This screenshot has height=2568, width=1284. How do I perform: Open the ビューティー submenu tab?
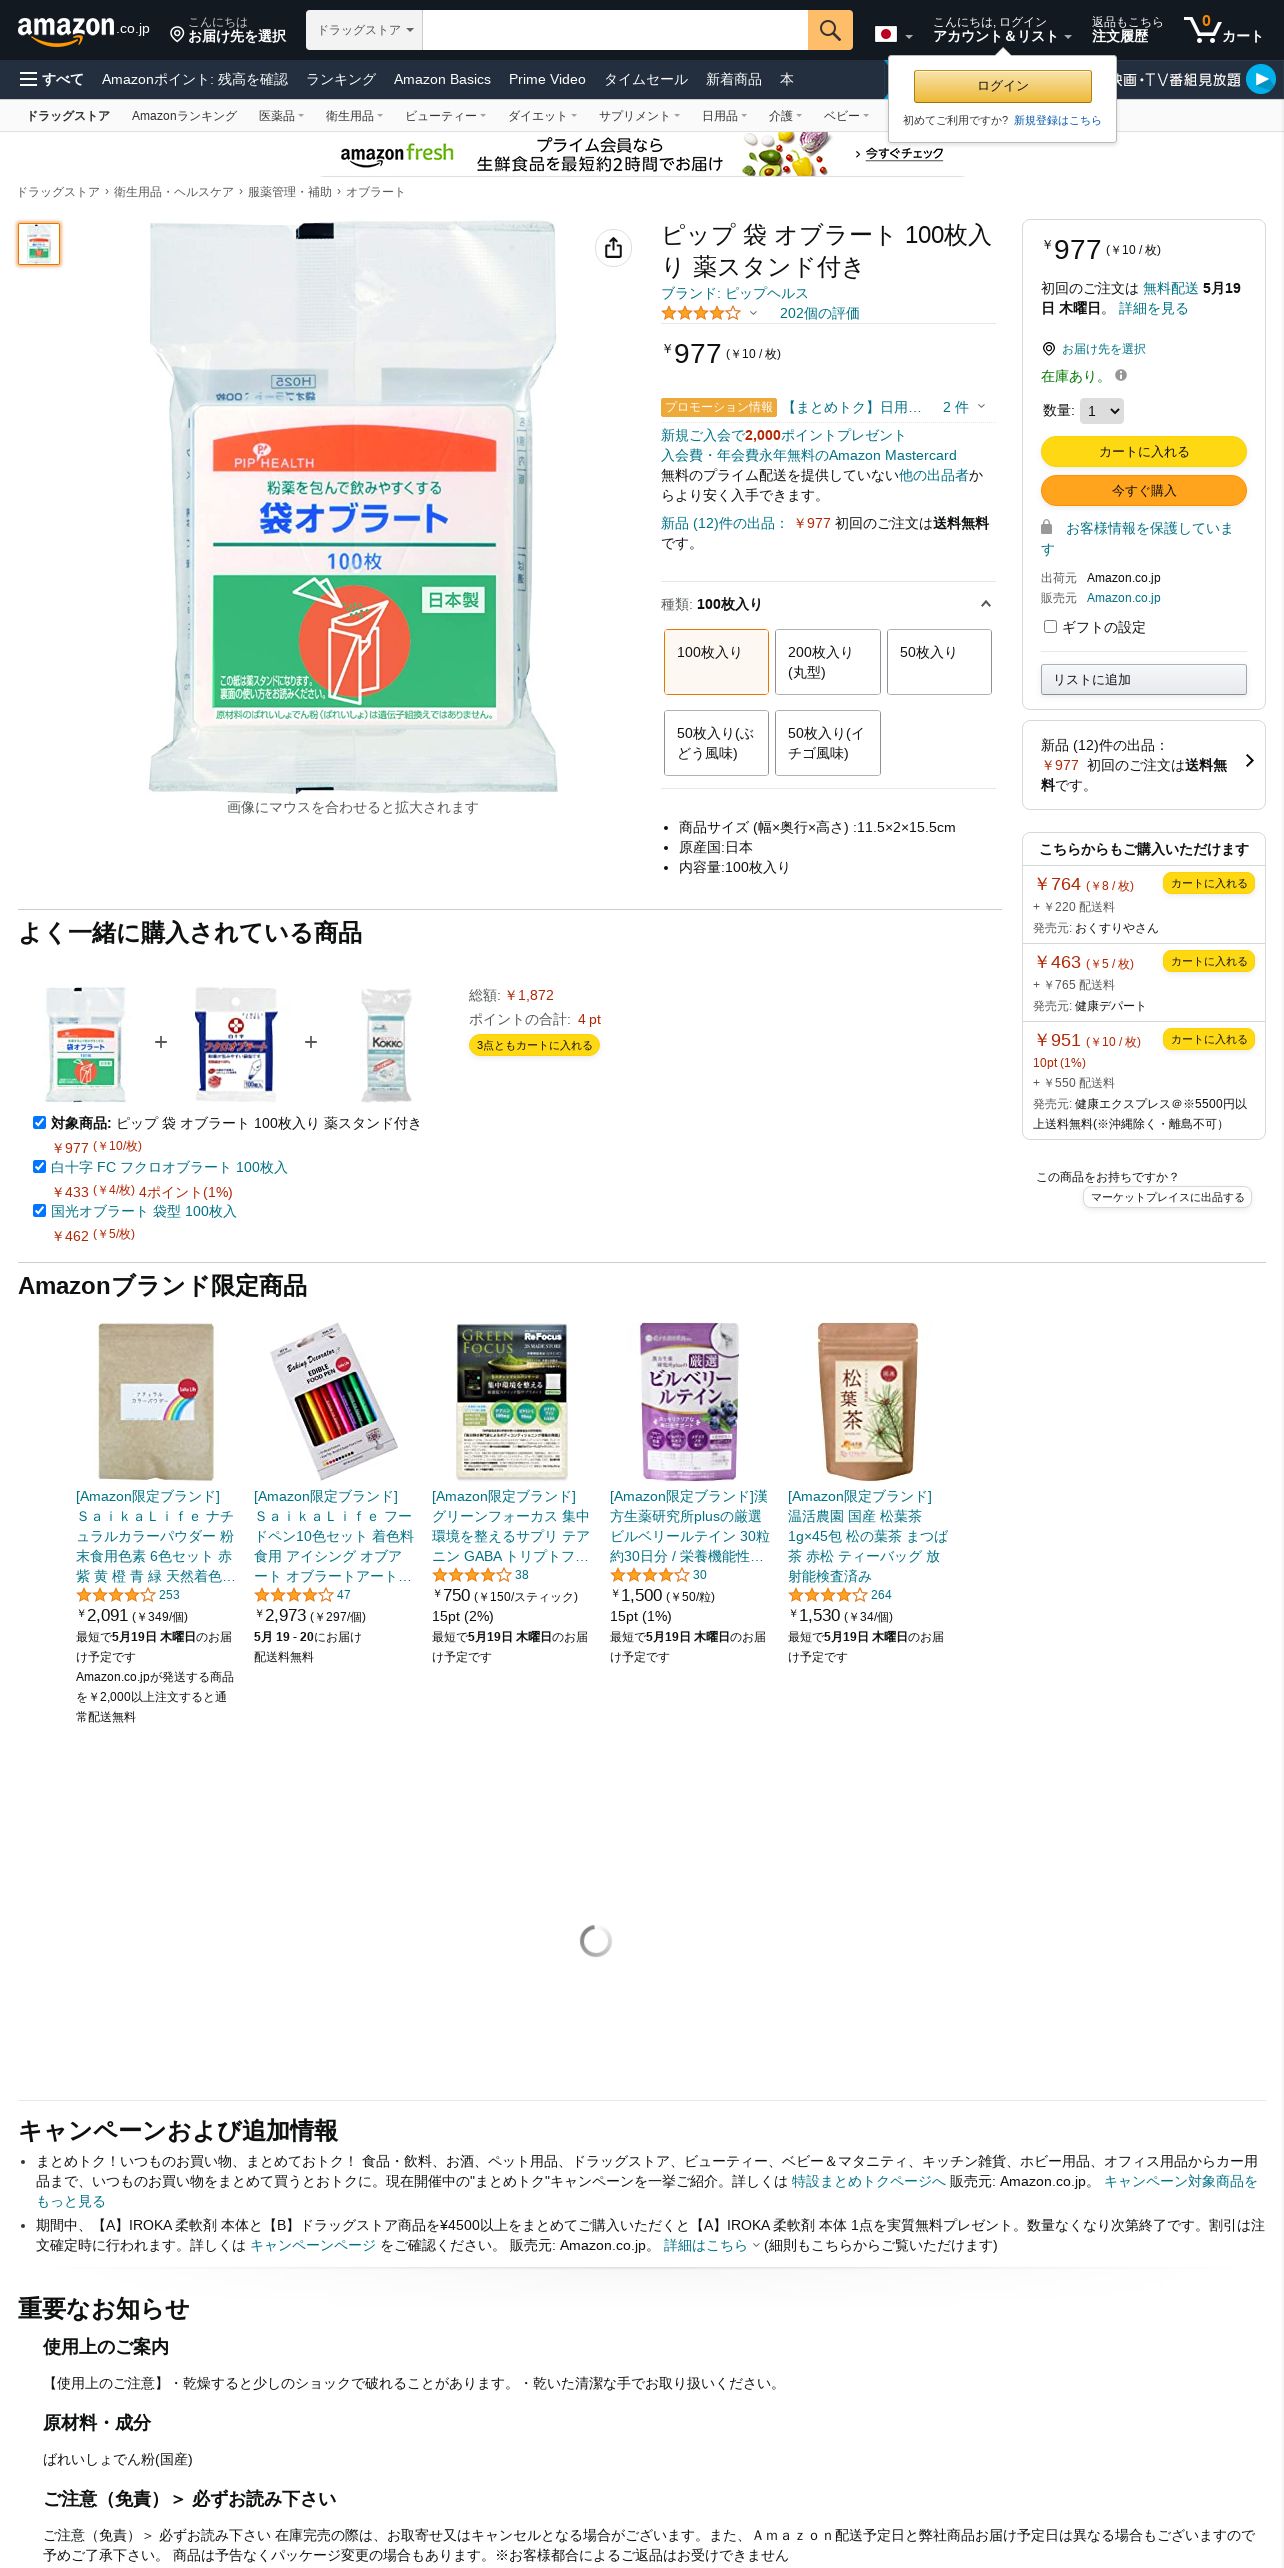tap(445, 116)
